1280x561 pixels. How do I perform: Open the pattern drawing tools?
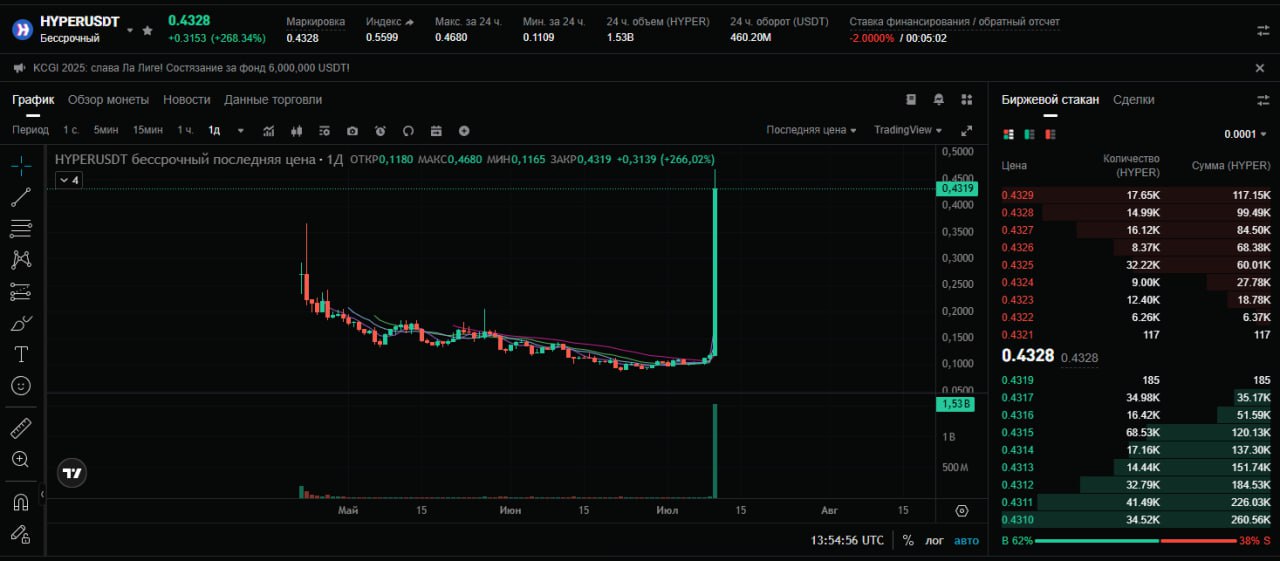(x=21, y=260)
